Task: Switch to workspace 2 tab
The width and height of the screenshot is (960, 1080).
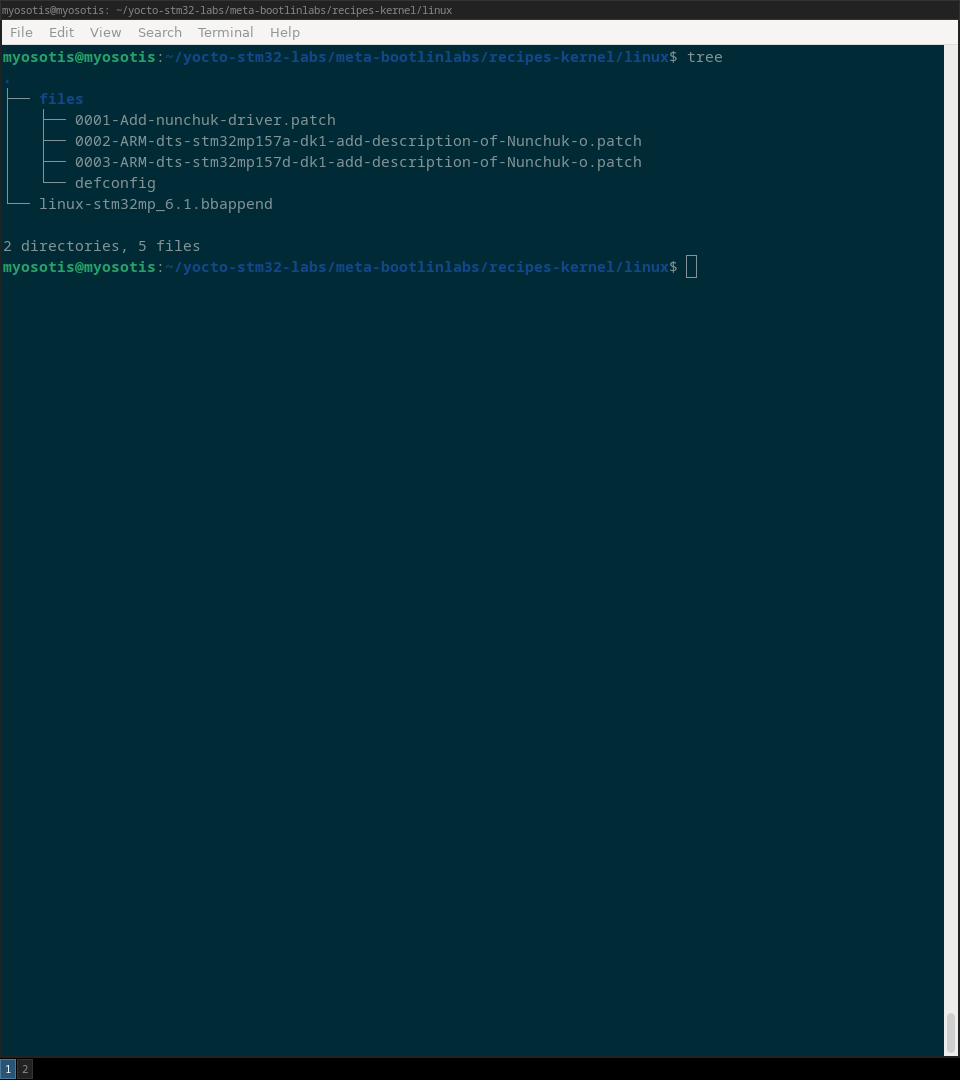Action: click(25, 1069)
